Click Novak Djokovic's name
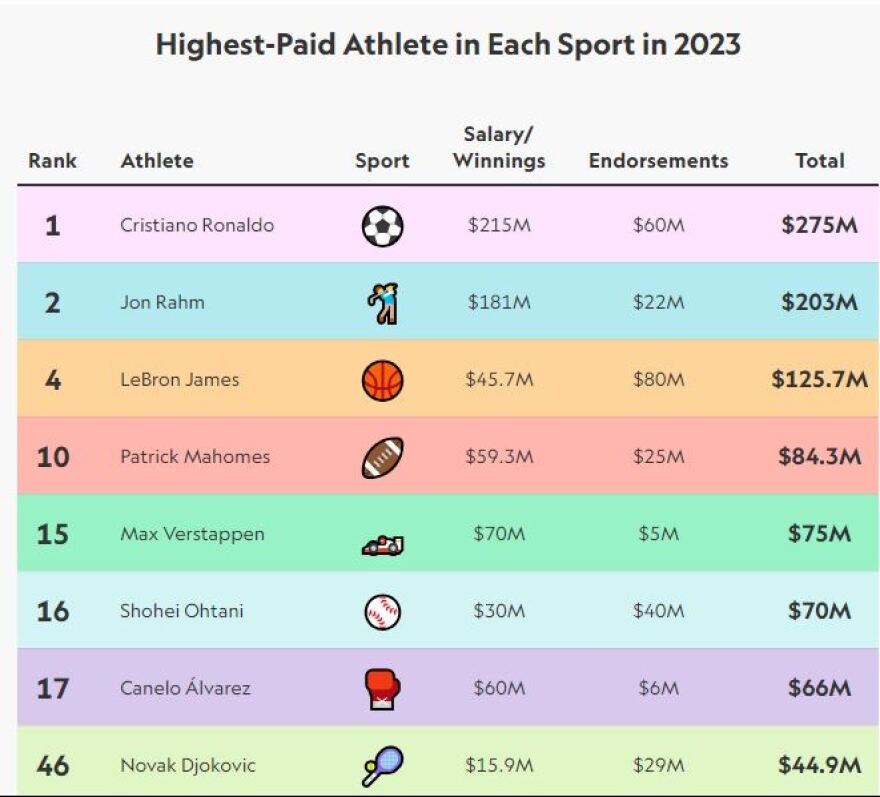 click(x=188, y=766)
